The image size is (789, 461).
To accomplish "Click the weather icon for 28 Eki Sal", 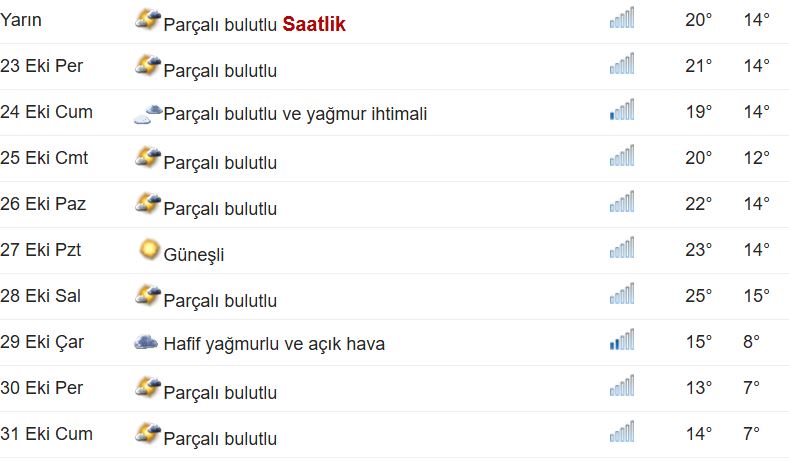I will click(x=148, y=296).
